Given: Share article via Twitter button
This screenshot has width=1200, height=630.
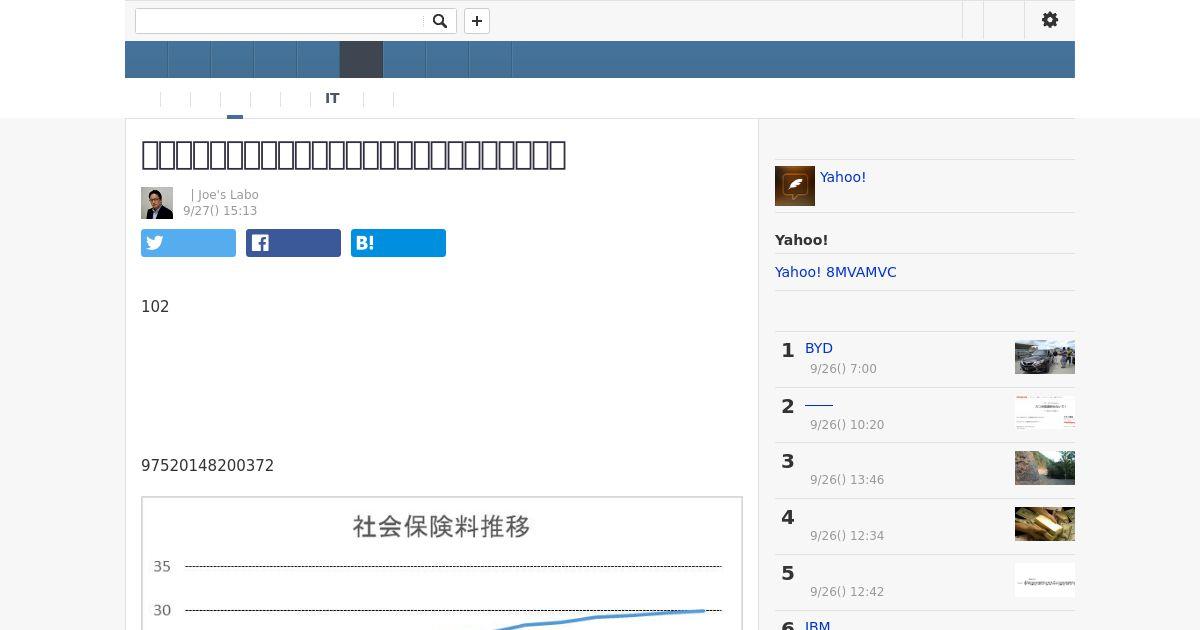Looking at the screenshot, I should 188,243.
